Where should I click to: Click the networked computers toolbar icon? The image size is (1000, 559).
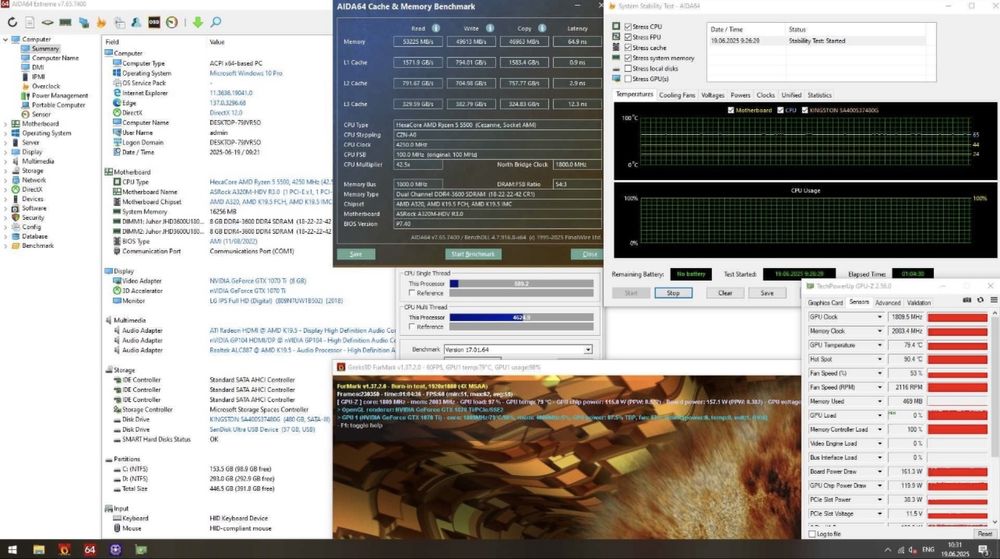[x=84, y=22]
